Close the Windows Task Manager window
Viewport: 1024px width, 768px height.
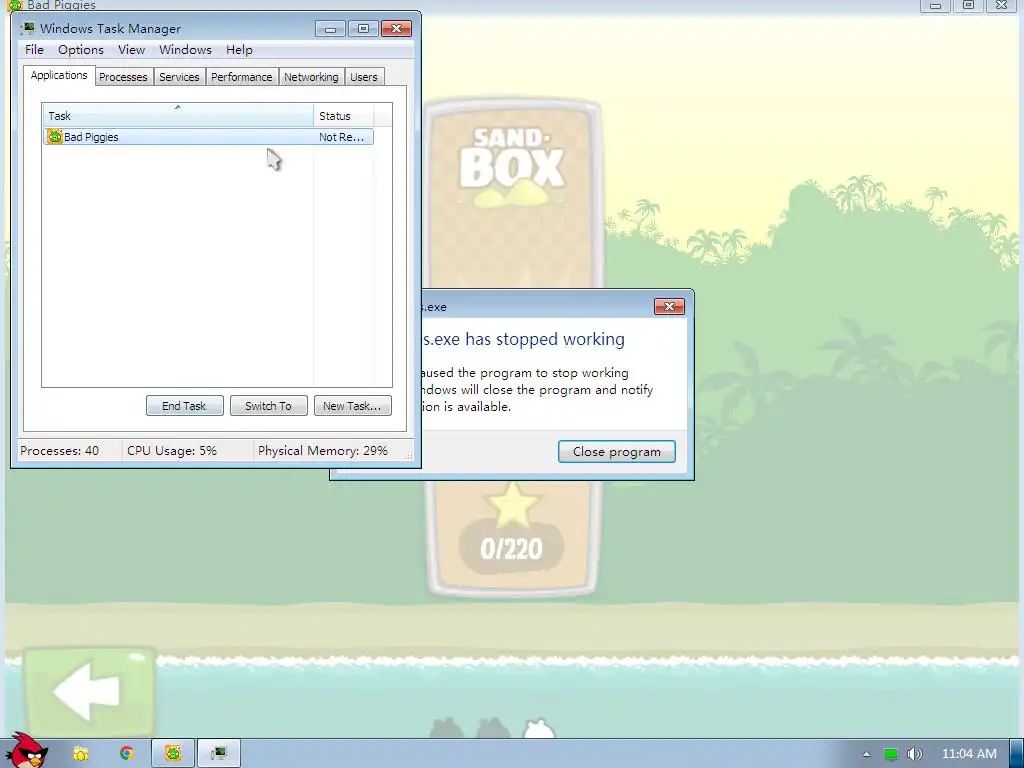click(396, 29)
